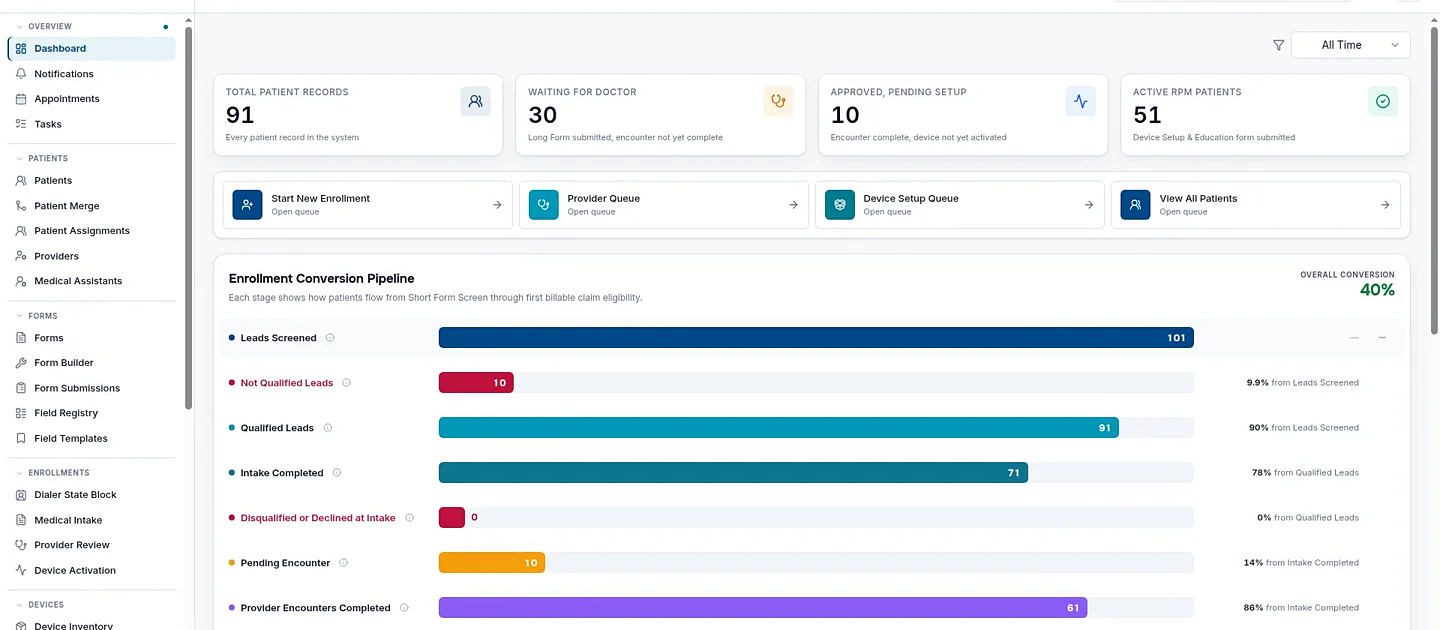1440x630 pixels.
Task: Open the All Time date range dropdown
Action: coord(1350,45)
